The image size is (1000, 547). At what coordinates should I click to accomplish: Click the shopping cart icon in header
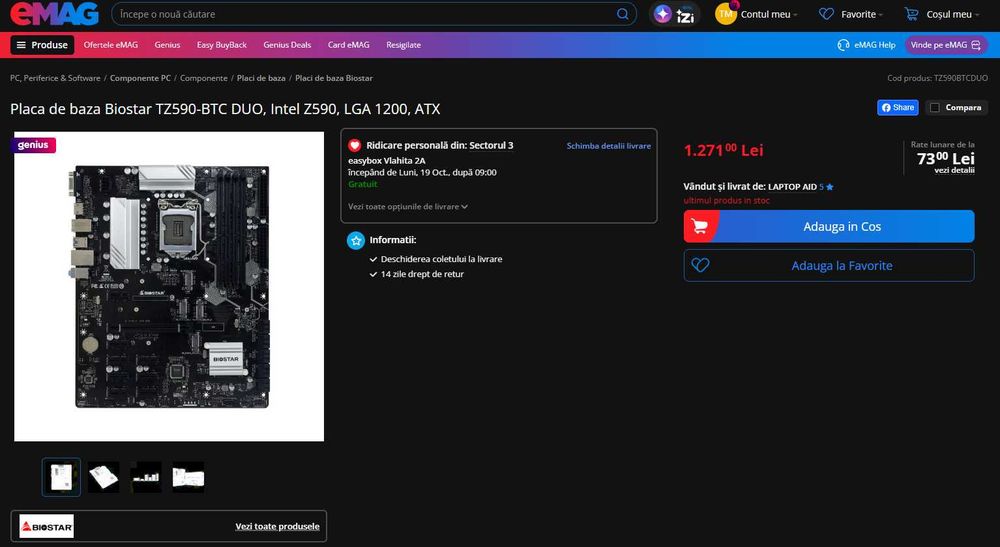pos(911,14)
